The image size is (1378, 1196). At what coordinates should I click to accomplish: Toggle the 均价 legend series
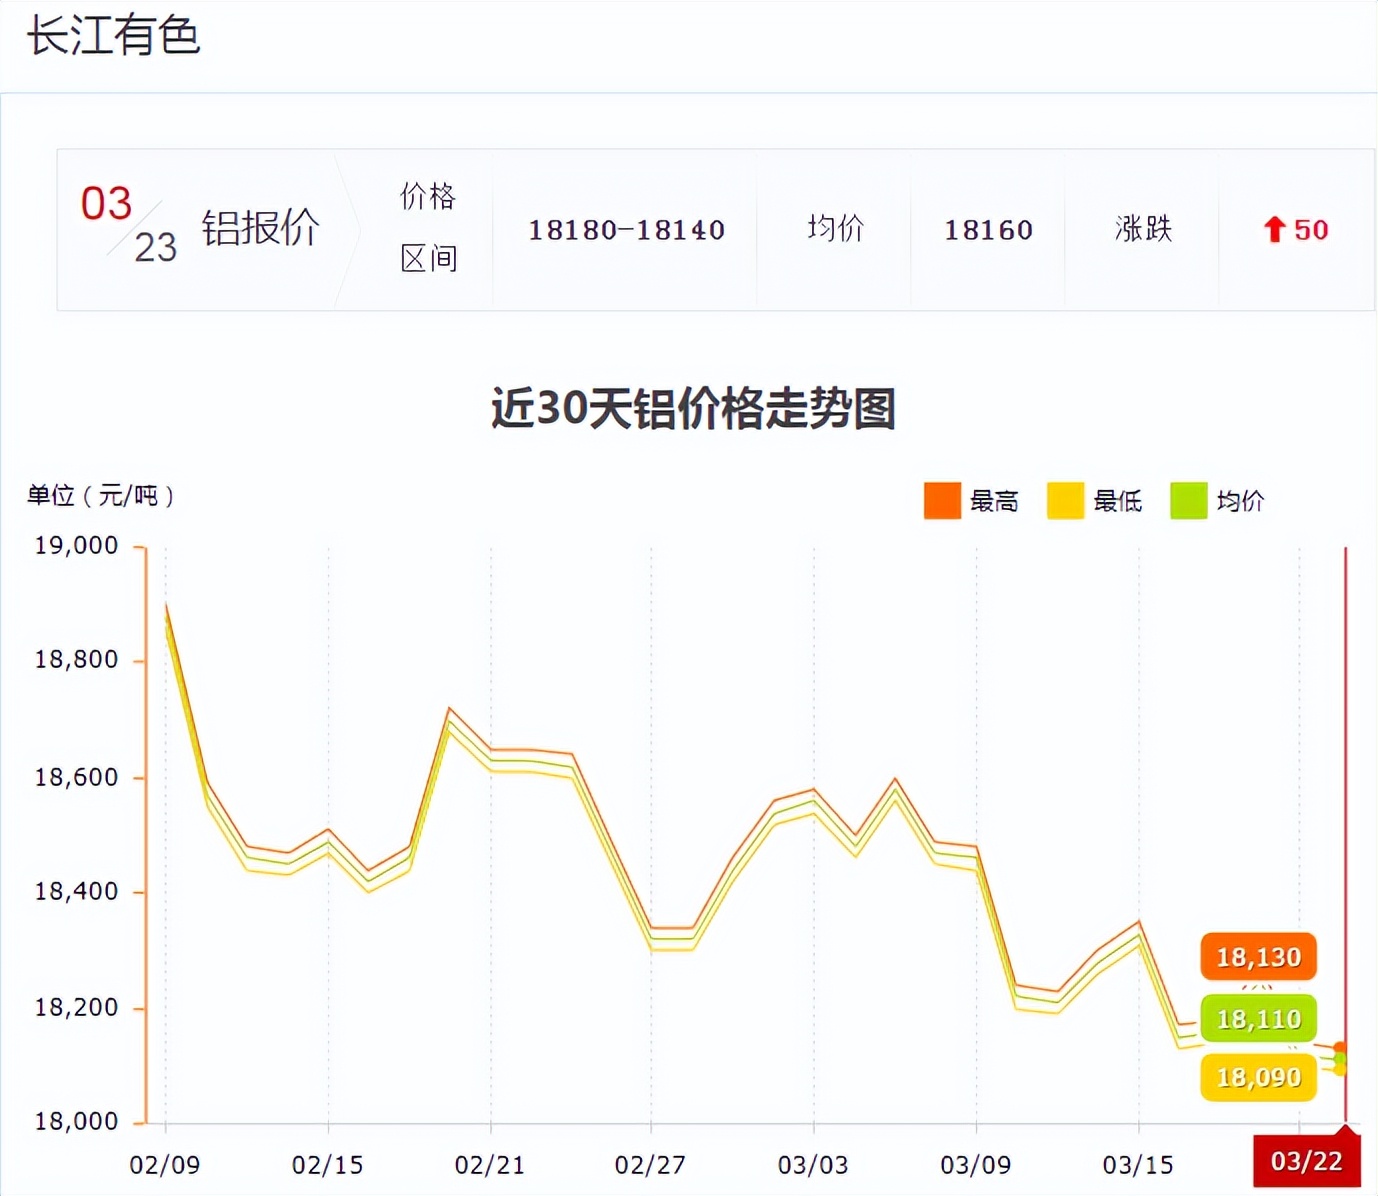click(x=1218, y=501)
